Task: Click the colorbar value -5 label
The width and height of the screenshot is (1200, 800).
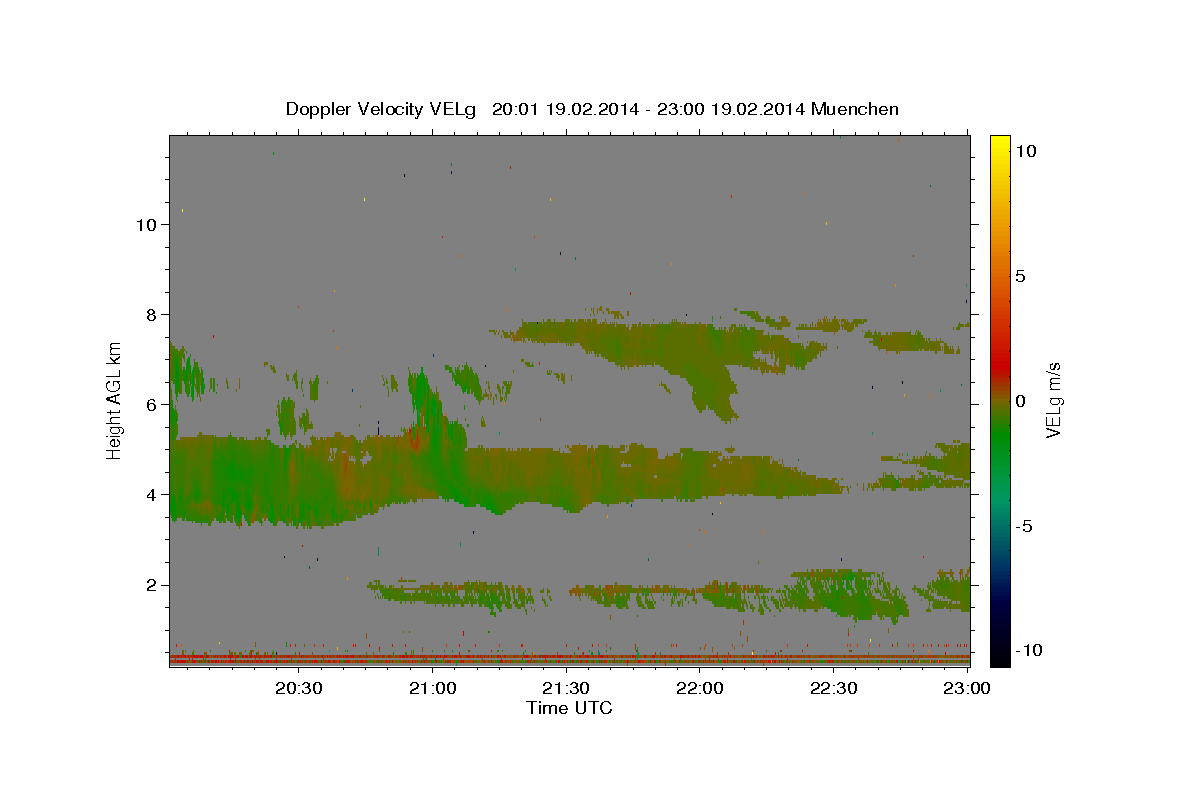Action: click(x=1024, y=526)
